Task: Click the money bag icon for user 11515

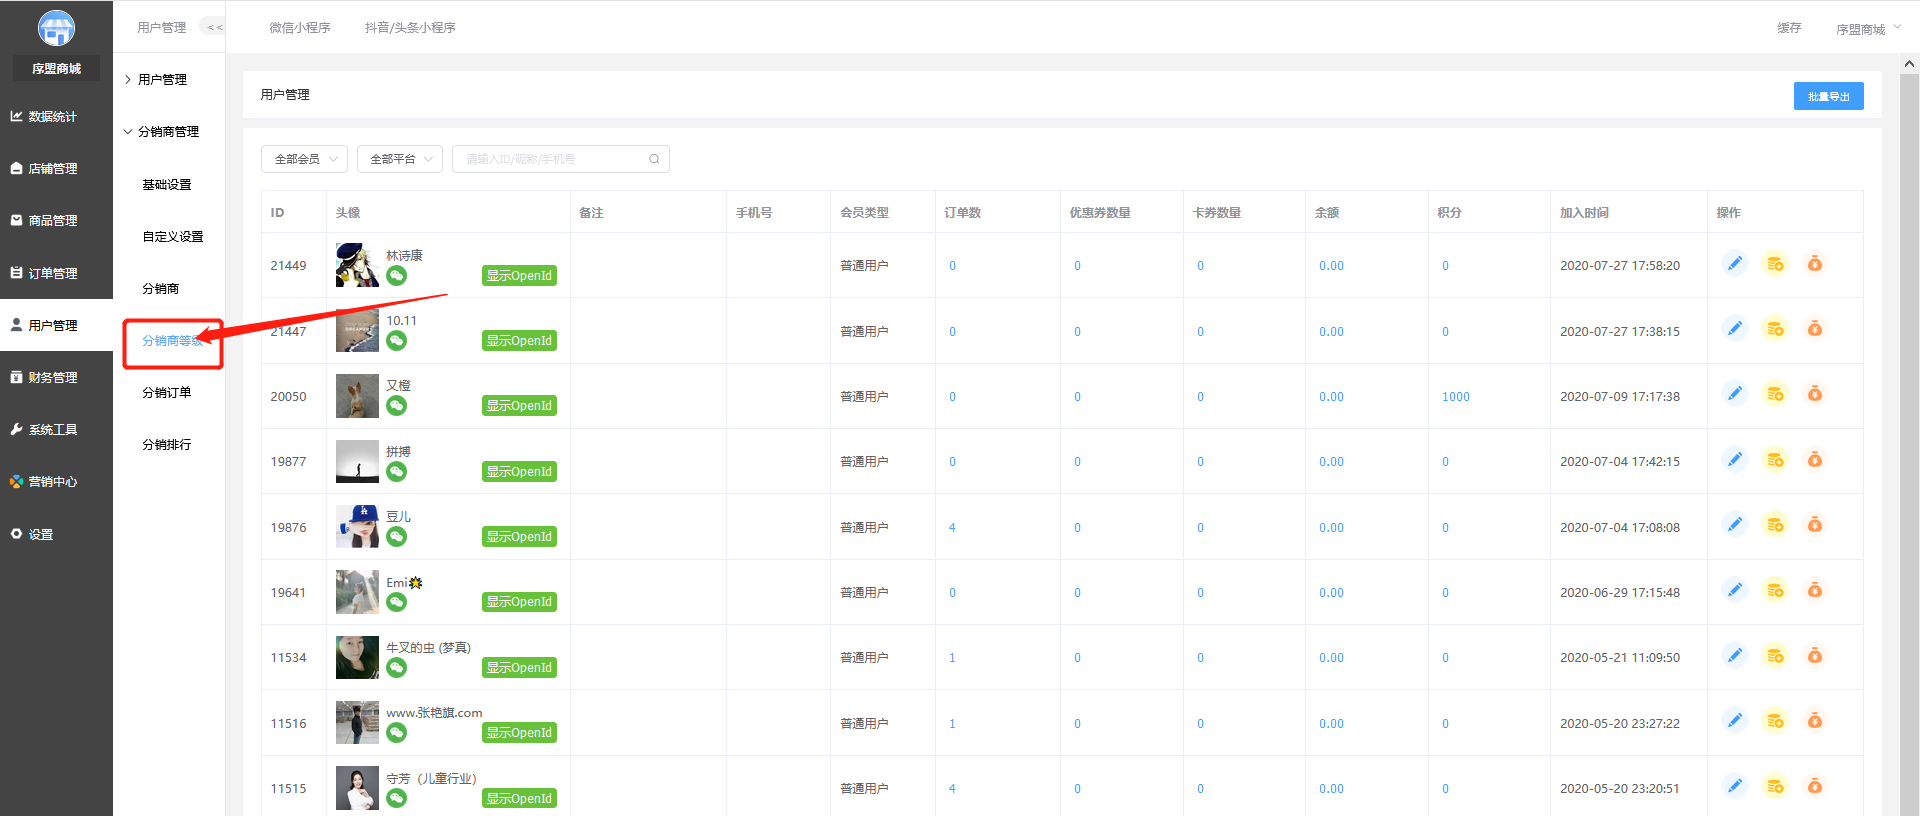Action: click(1814, 787)
